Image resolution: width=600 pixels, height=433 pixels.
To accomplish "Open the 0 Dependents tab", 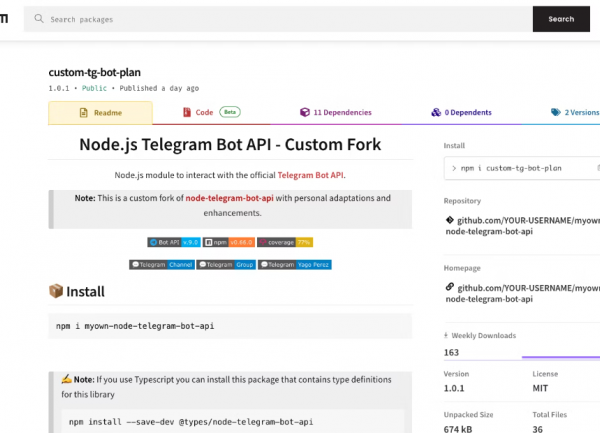I will pos(461,112).
